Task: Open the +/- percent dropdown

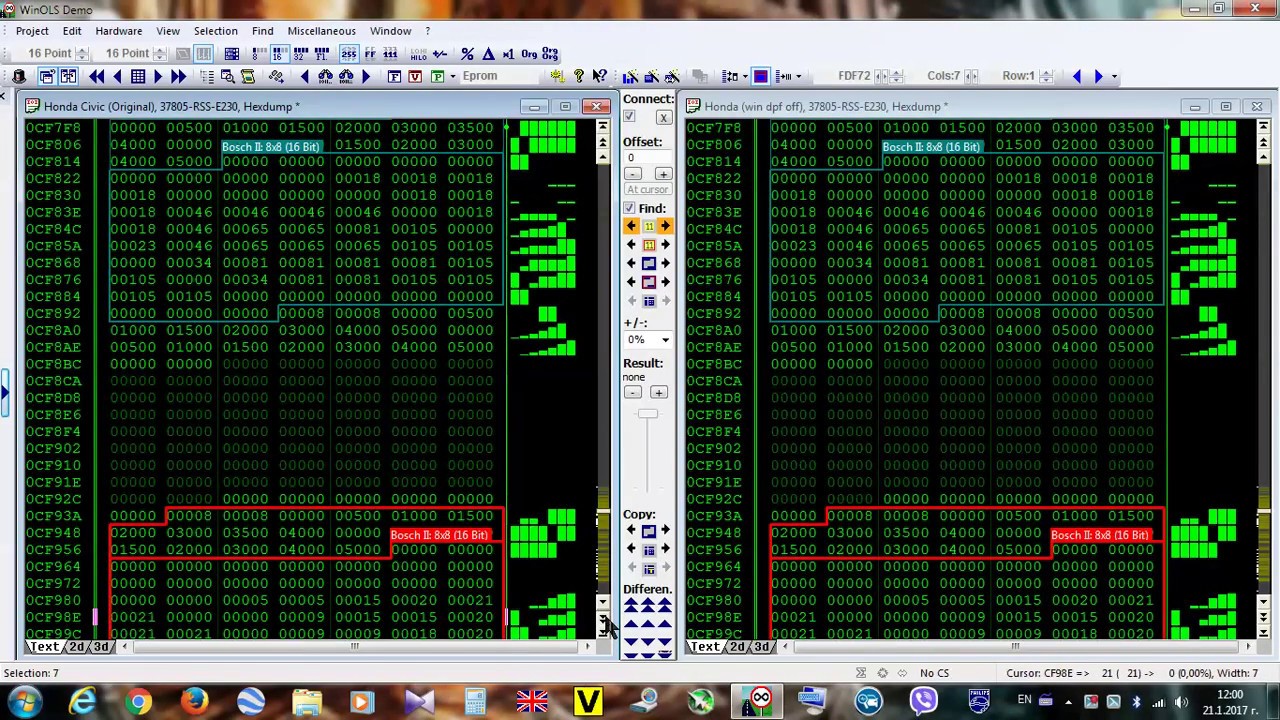Action: click(666, 340)
